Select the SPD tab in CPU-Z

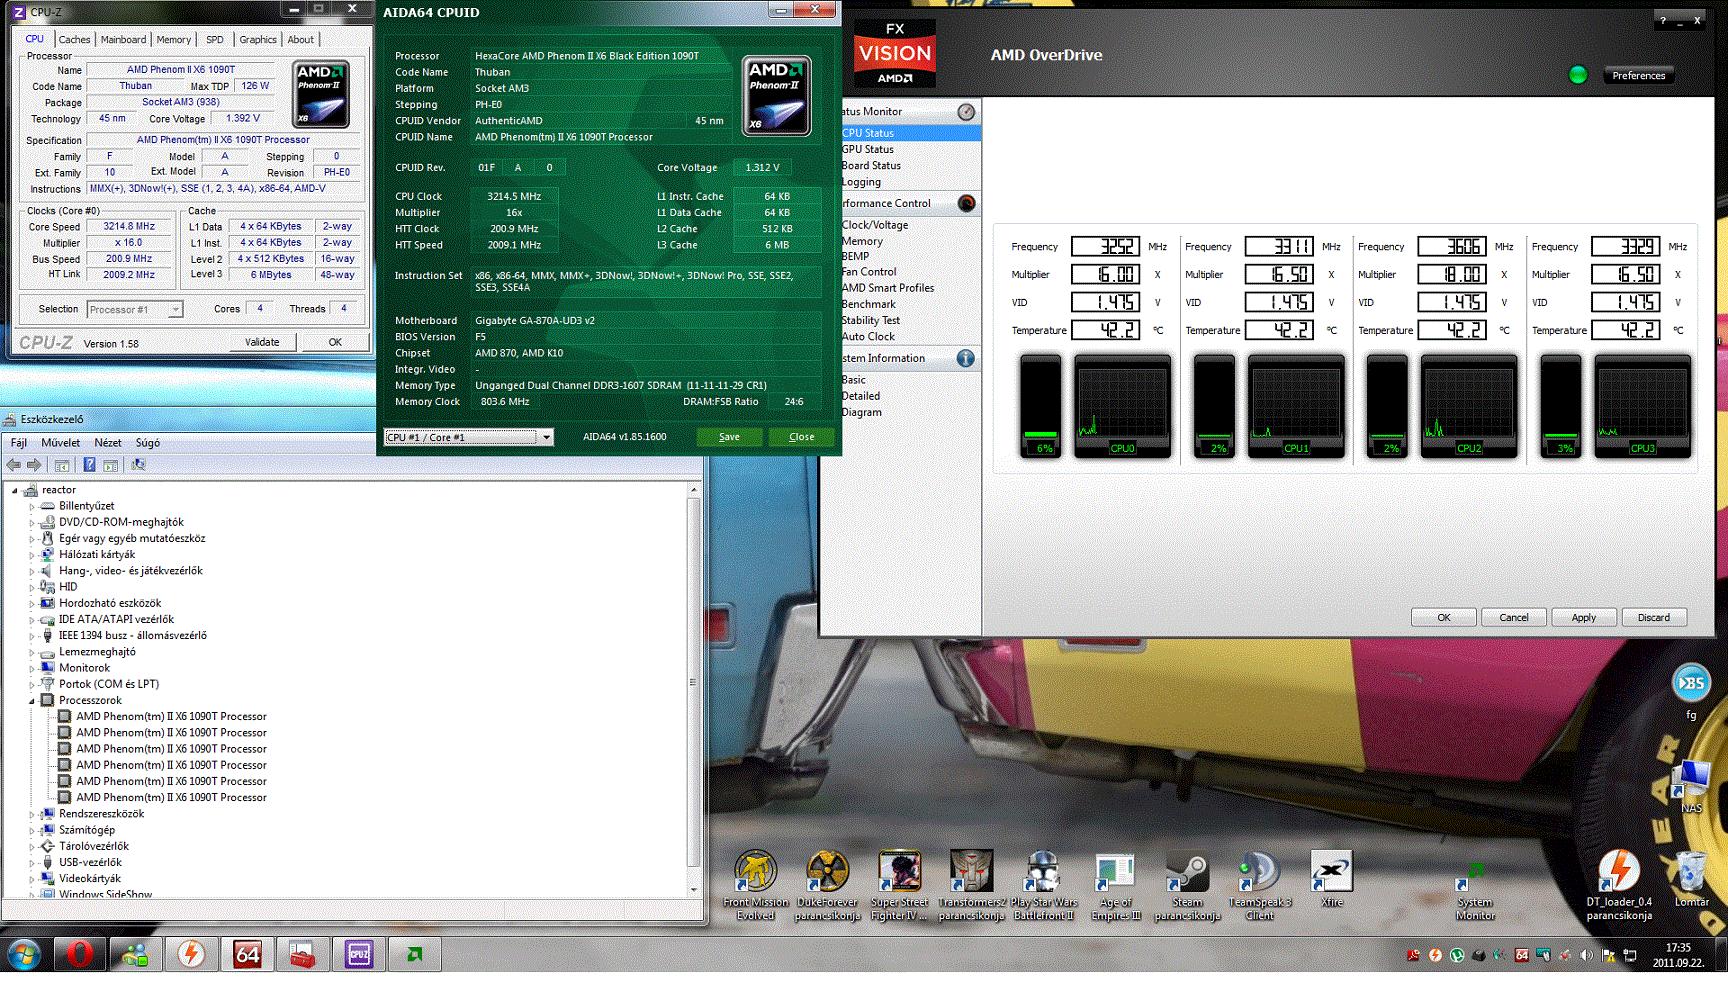click(215, 40)
